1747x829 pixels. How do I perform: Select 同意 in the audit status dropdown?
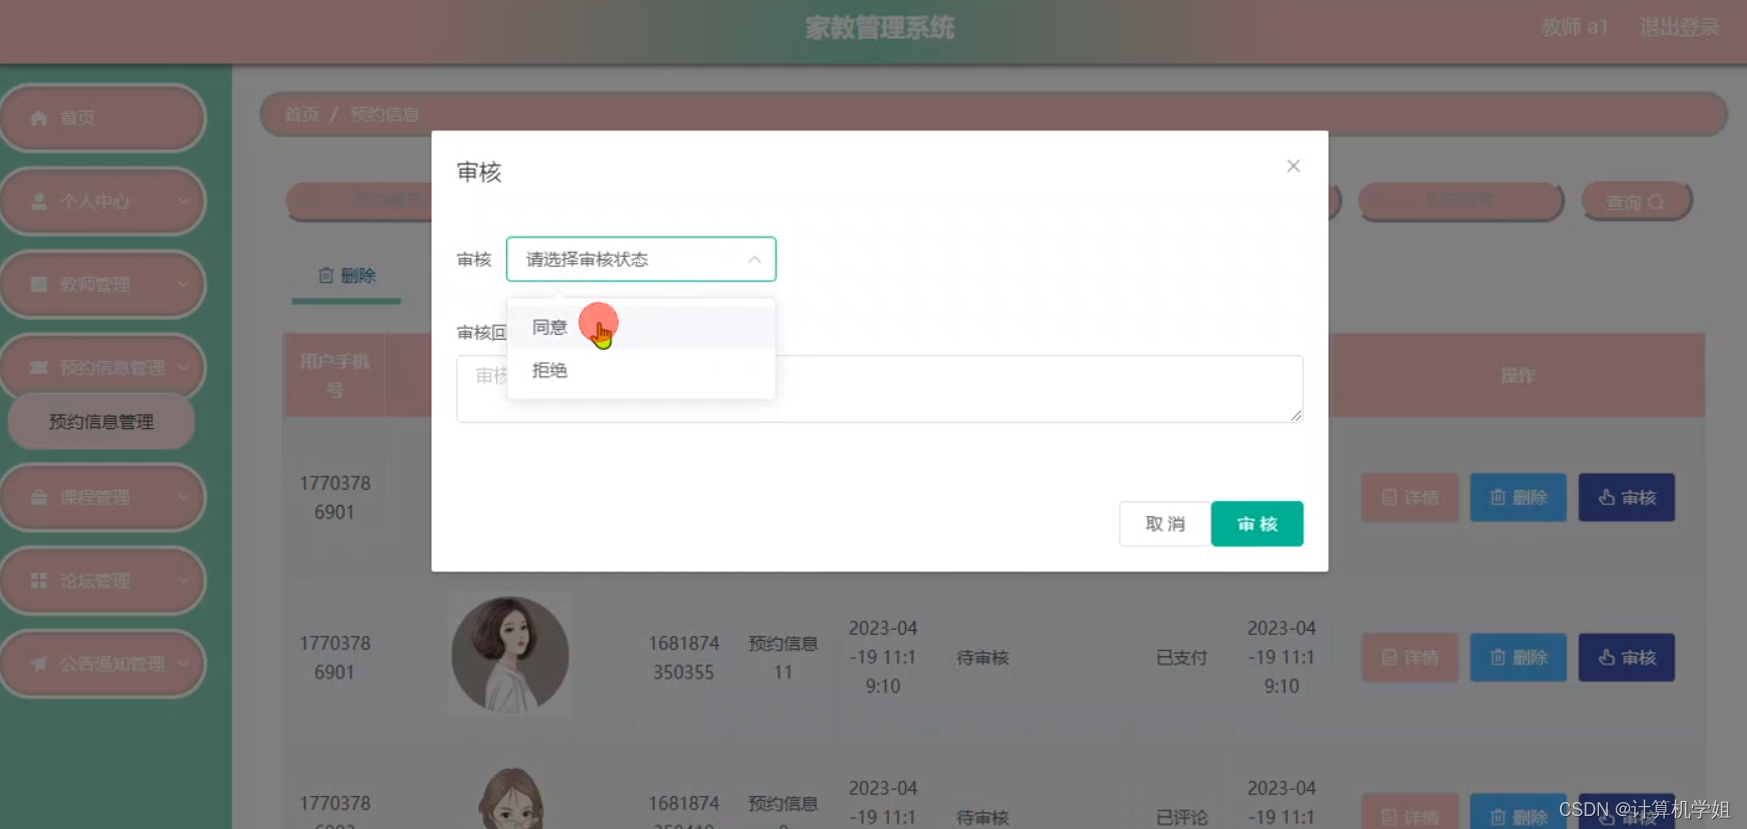pyautogui.click(x=641, y=327)
